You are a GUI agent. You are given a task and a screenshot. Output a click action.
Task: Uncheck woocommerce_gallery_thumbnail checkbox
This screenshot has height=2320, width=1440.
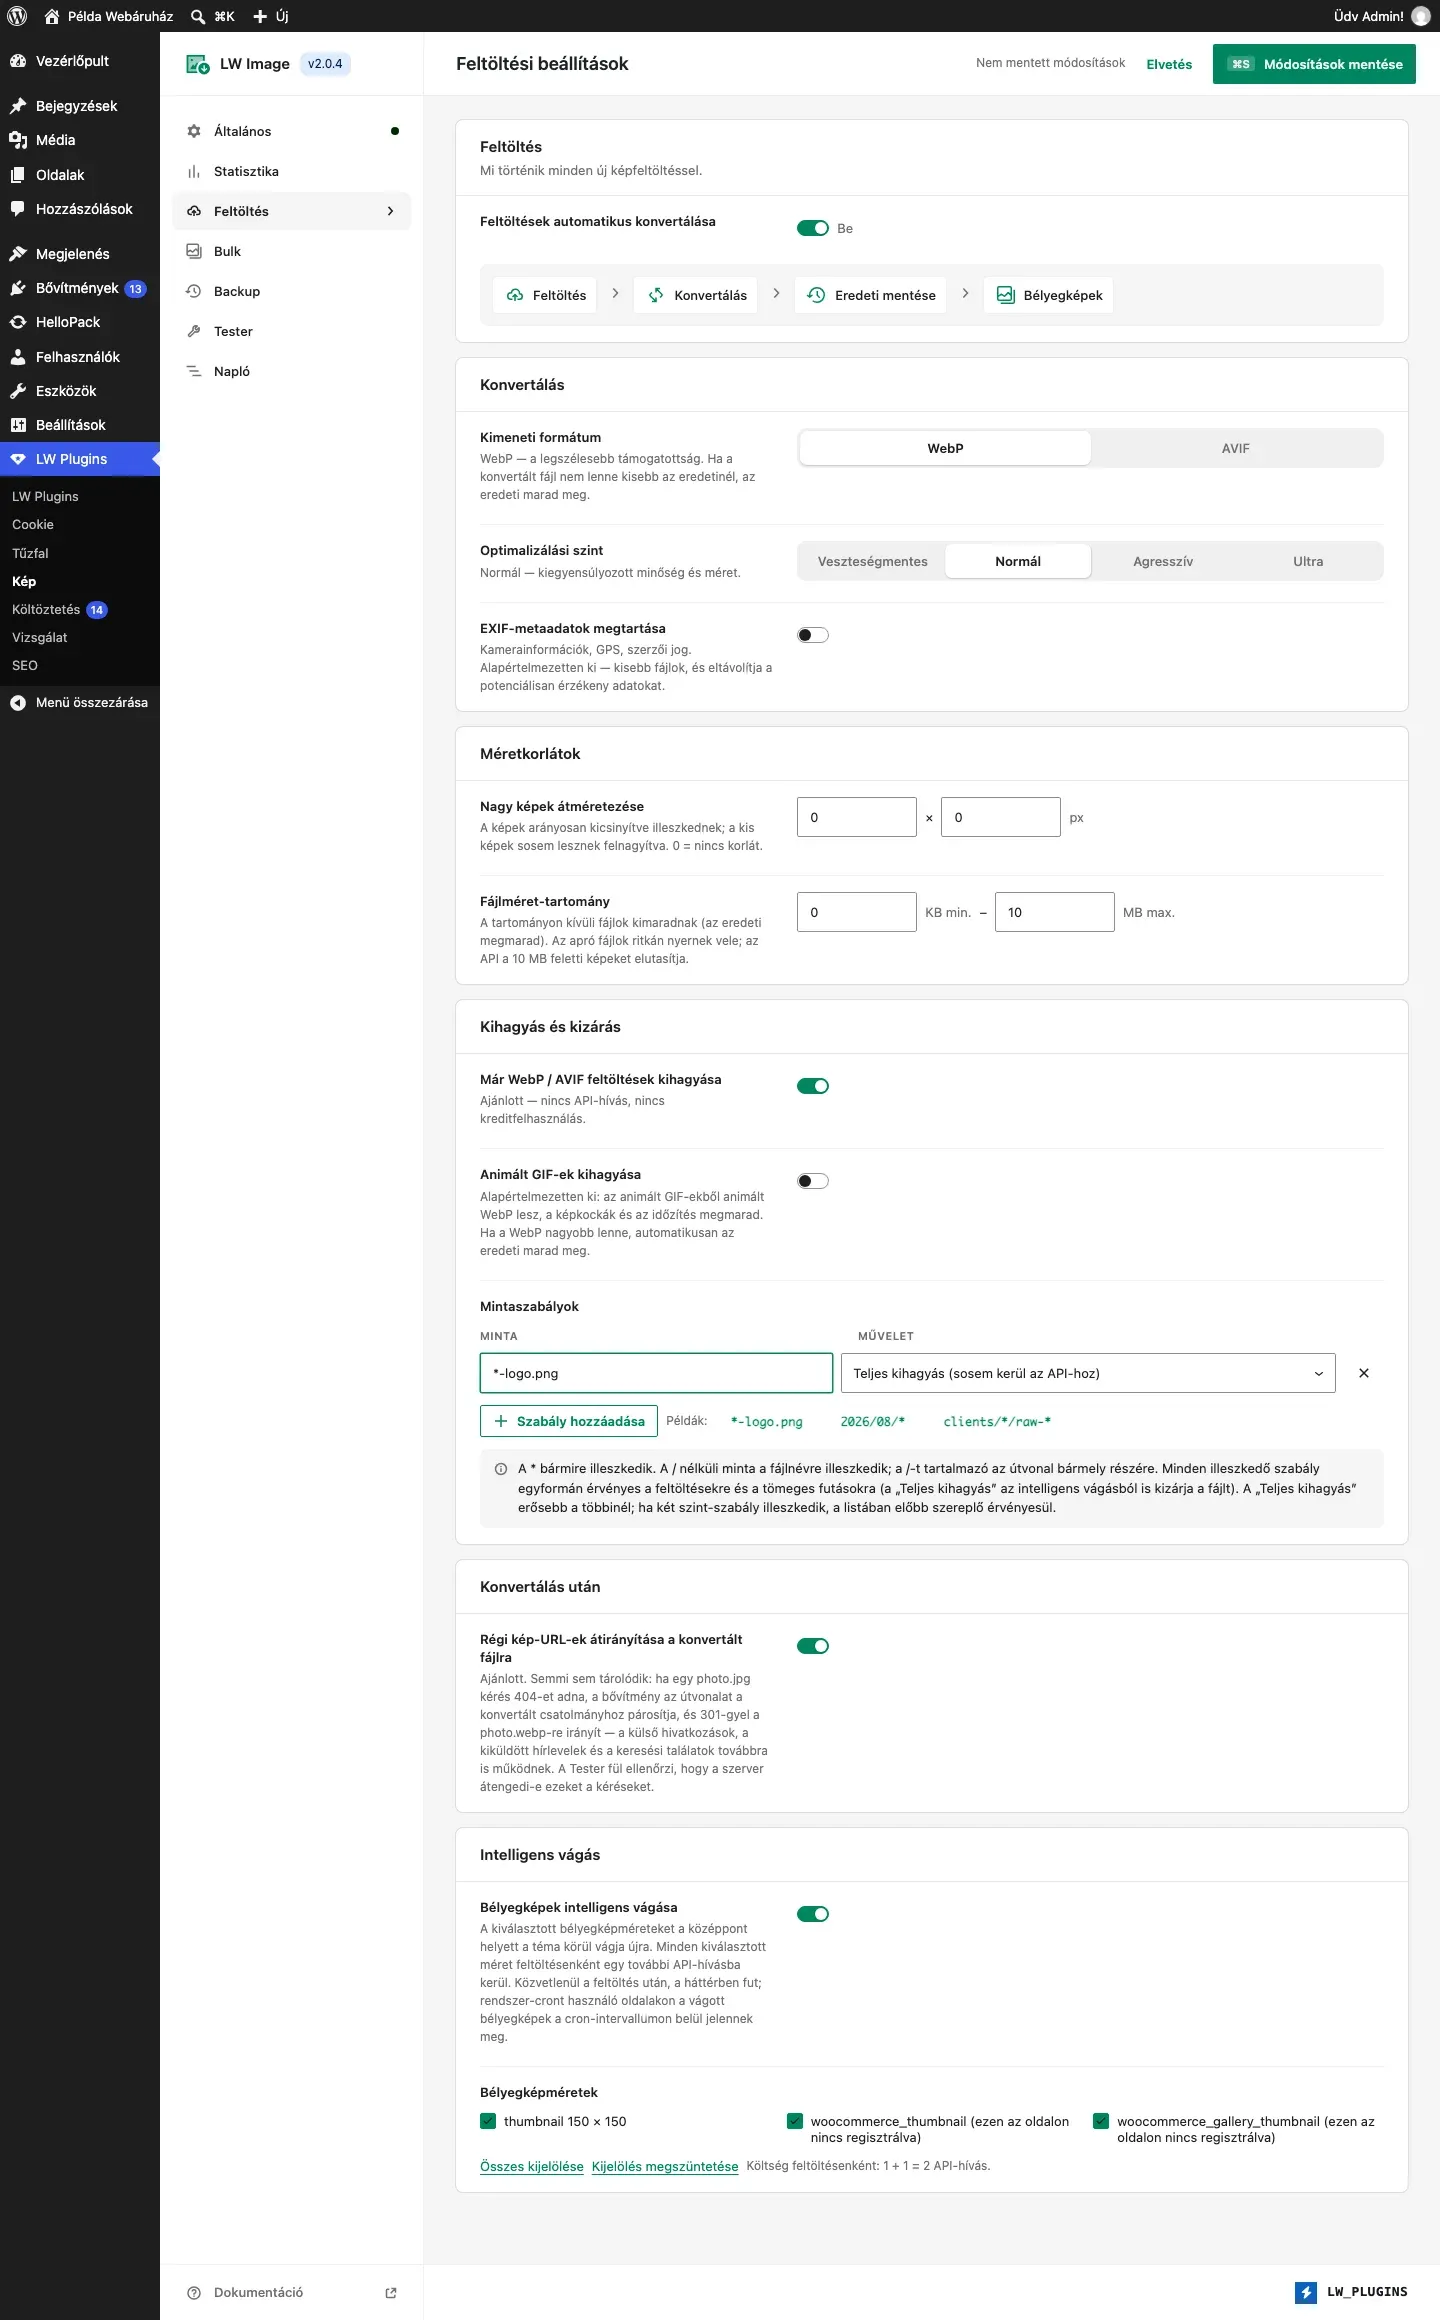click(1101, 2121)
